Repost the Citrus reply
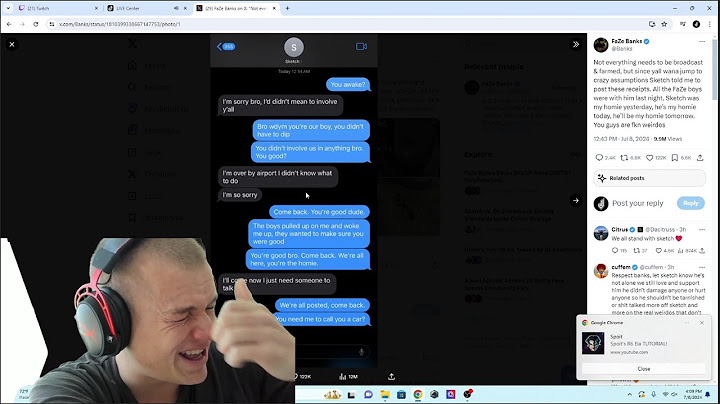The width and height of the screenshot is (720, 404). (637, 250)
